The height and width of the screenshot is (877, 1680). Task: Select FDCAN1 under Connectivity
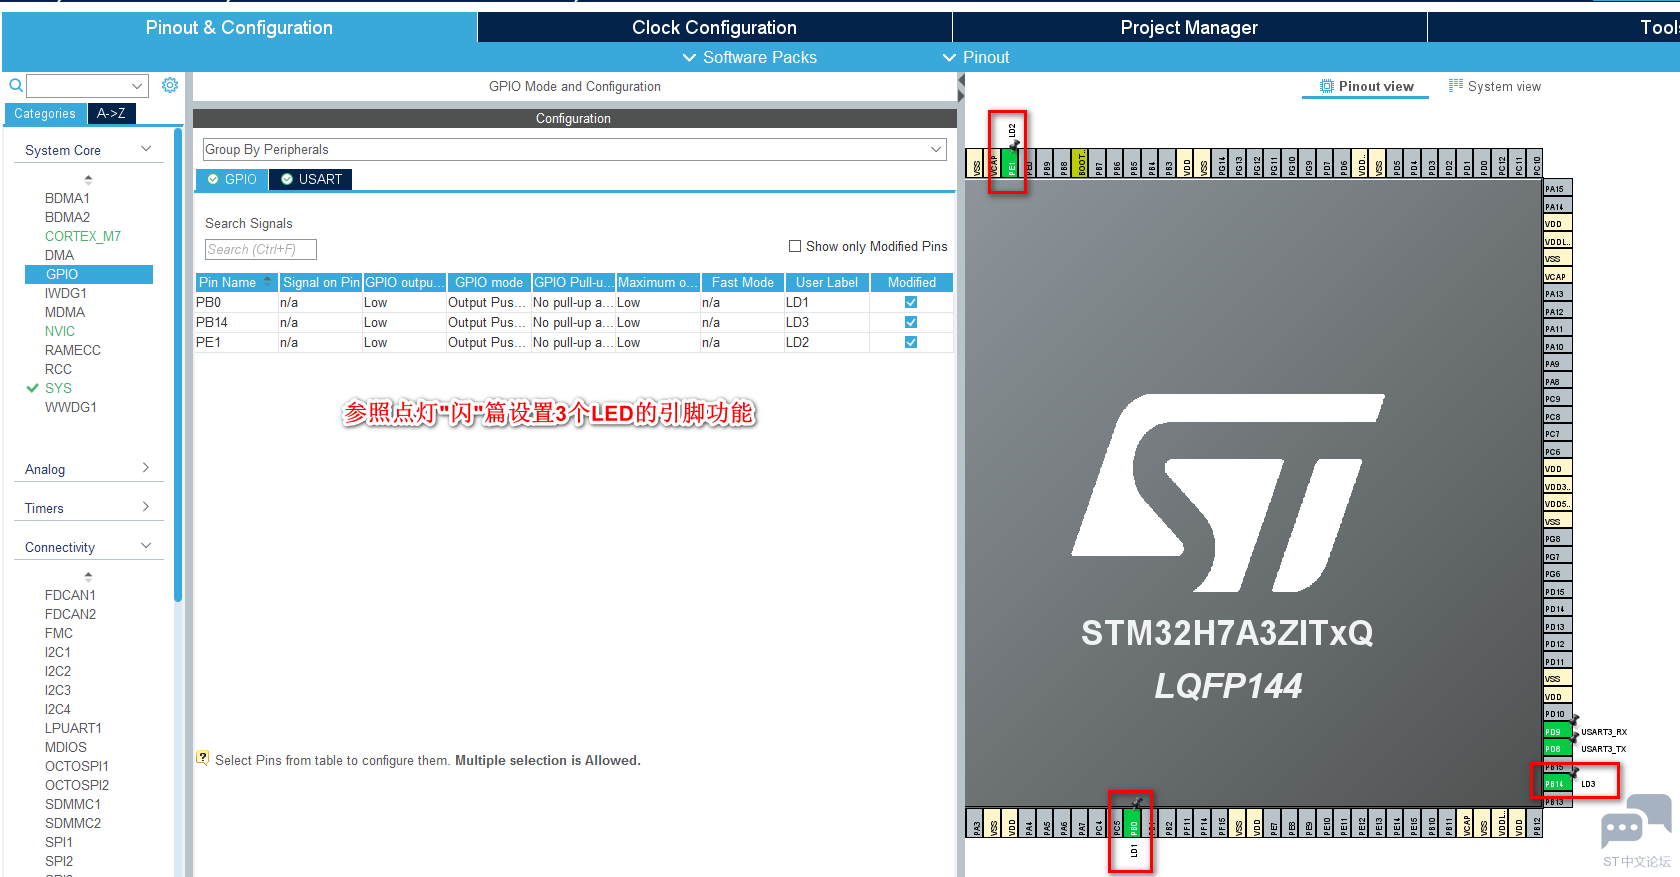(70, 595)
